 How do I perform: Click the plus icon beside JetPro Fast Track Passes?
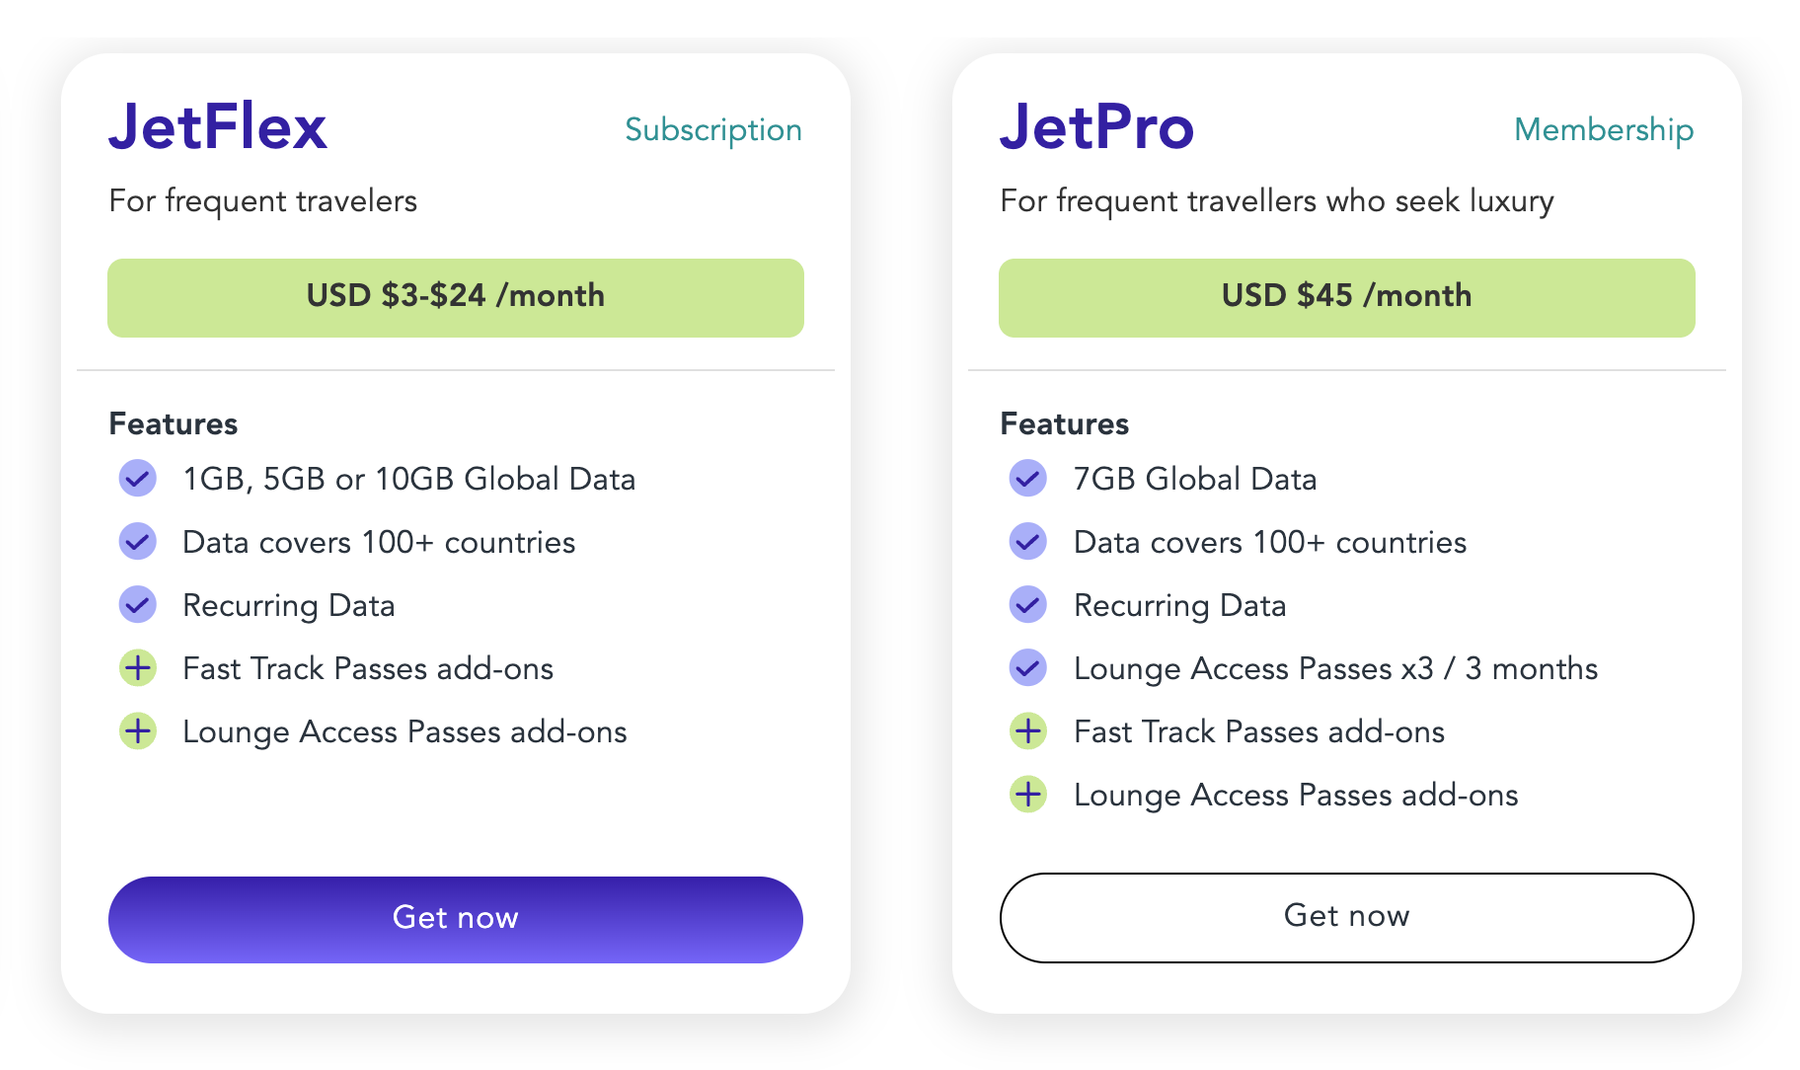(x=1027, y=731)
